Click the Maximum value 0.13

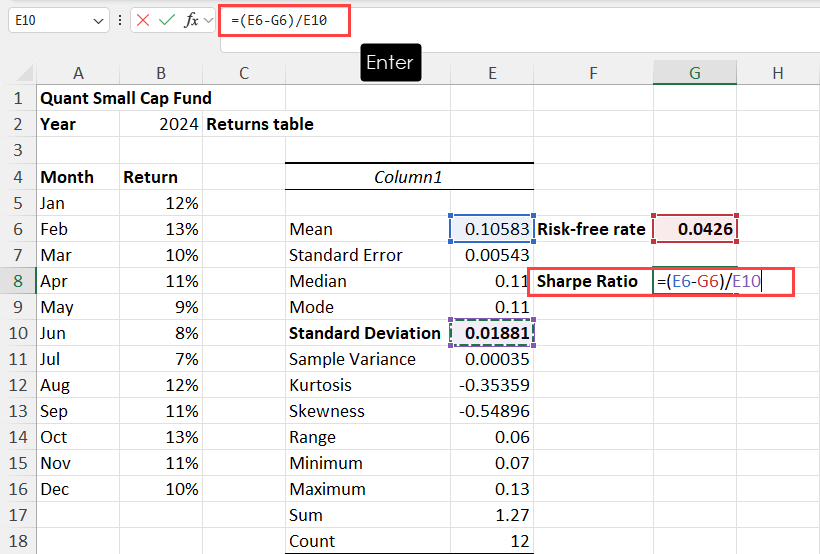pos(492,489)
